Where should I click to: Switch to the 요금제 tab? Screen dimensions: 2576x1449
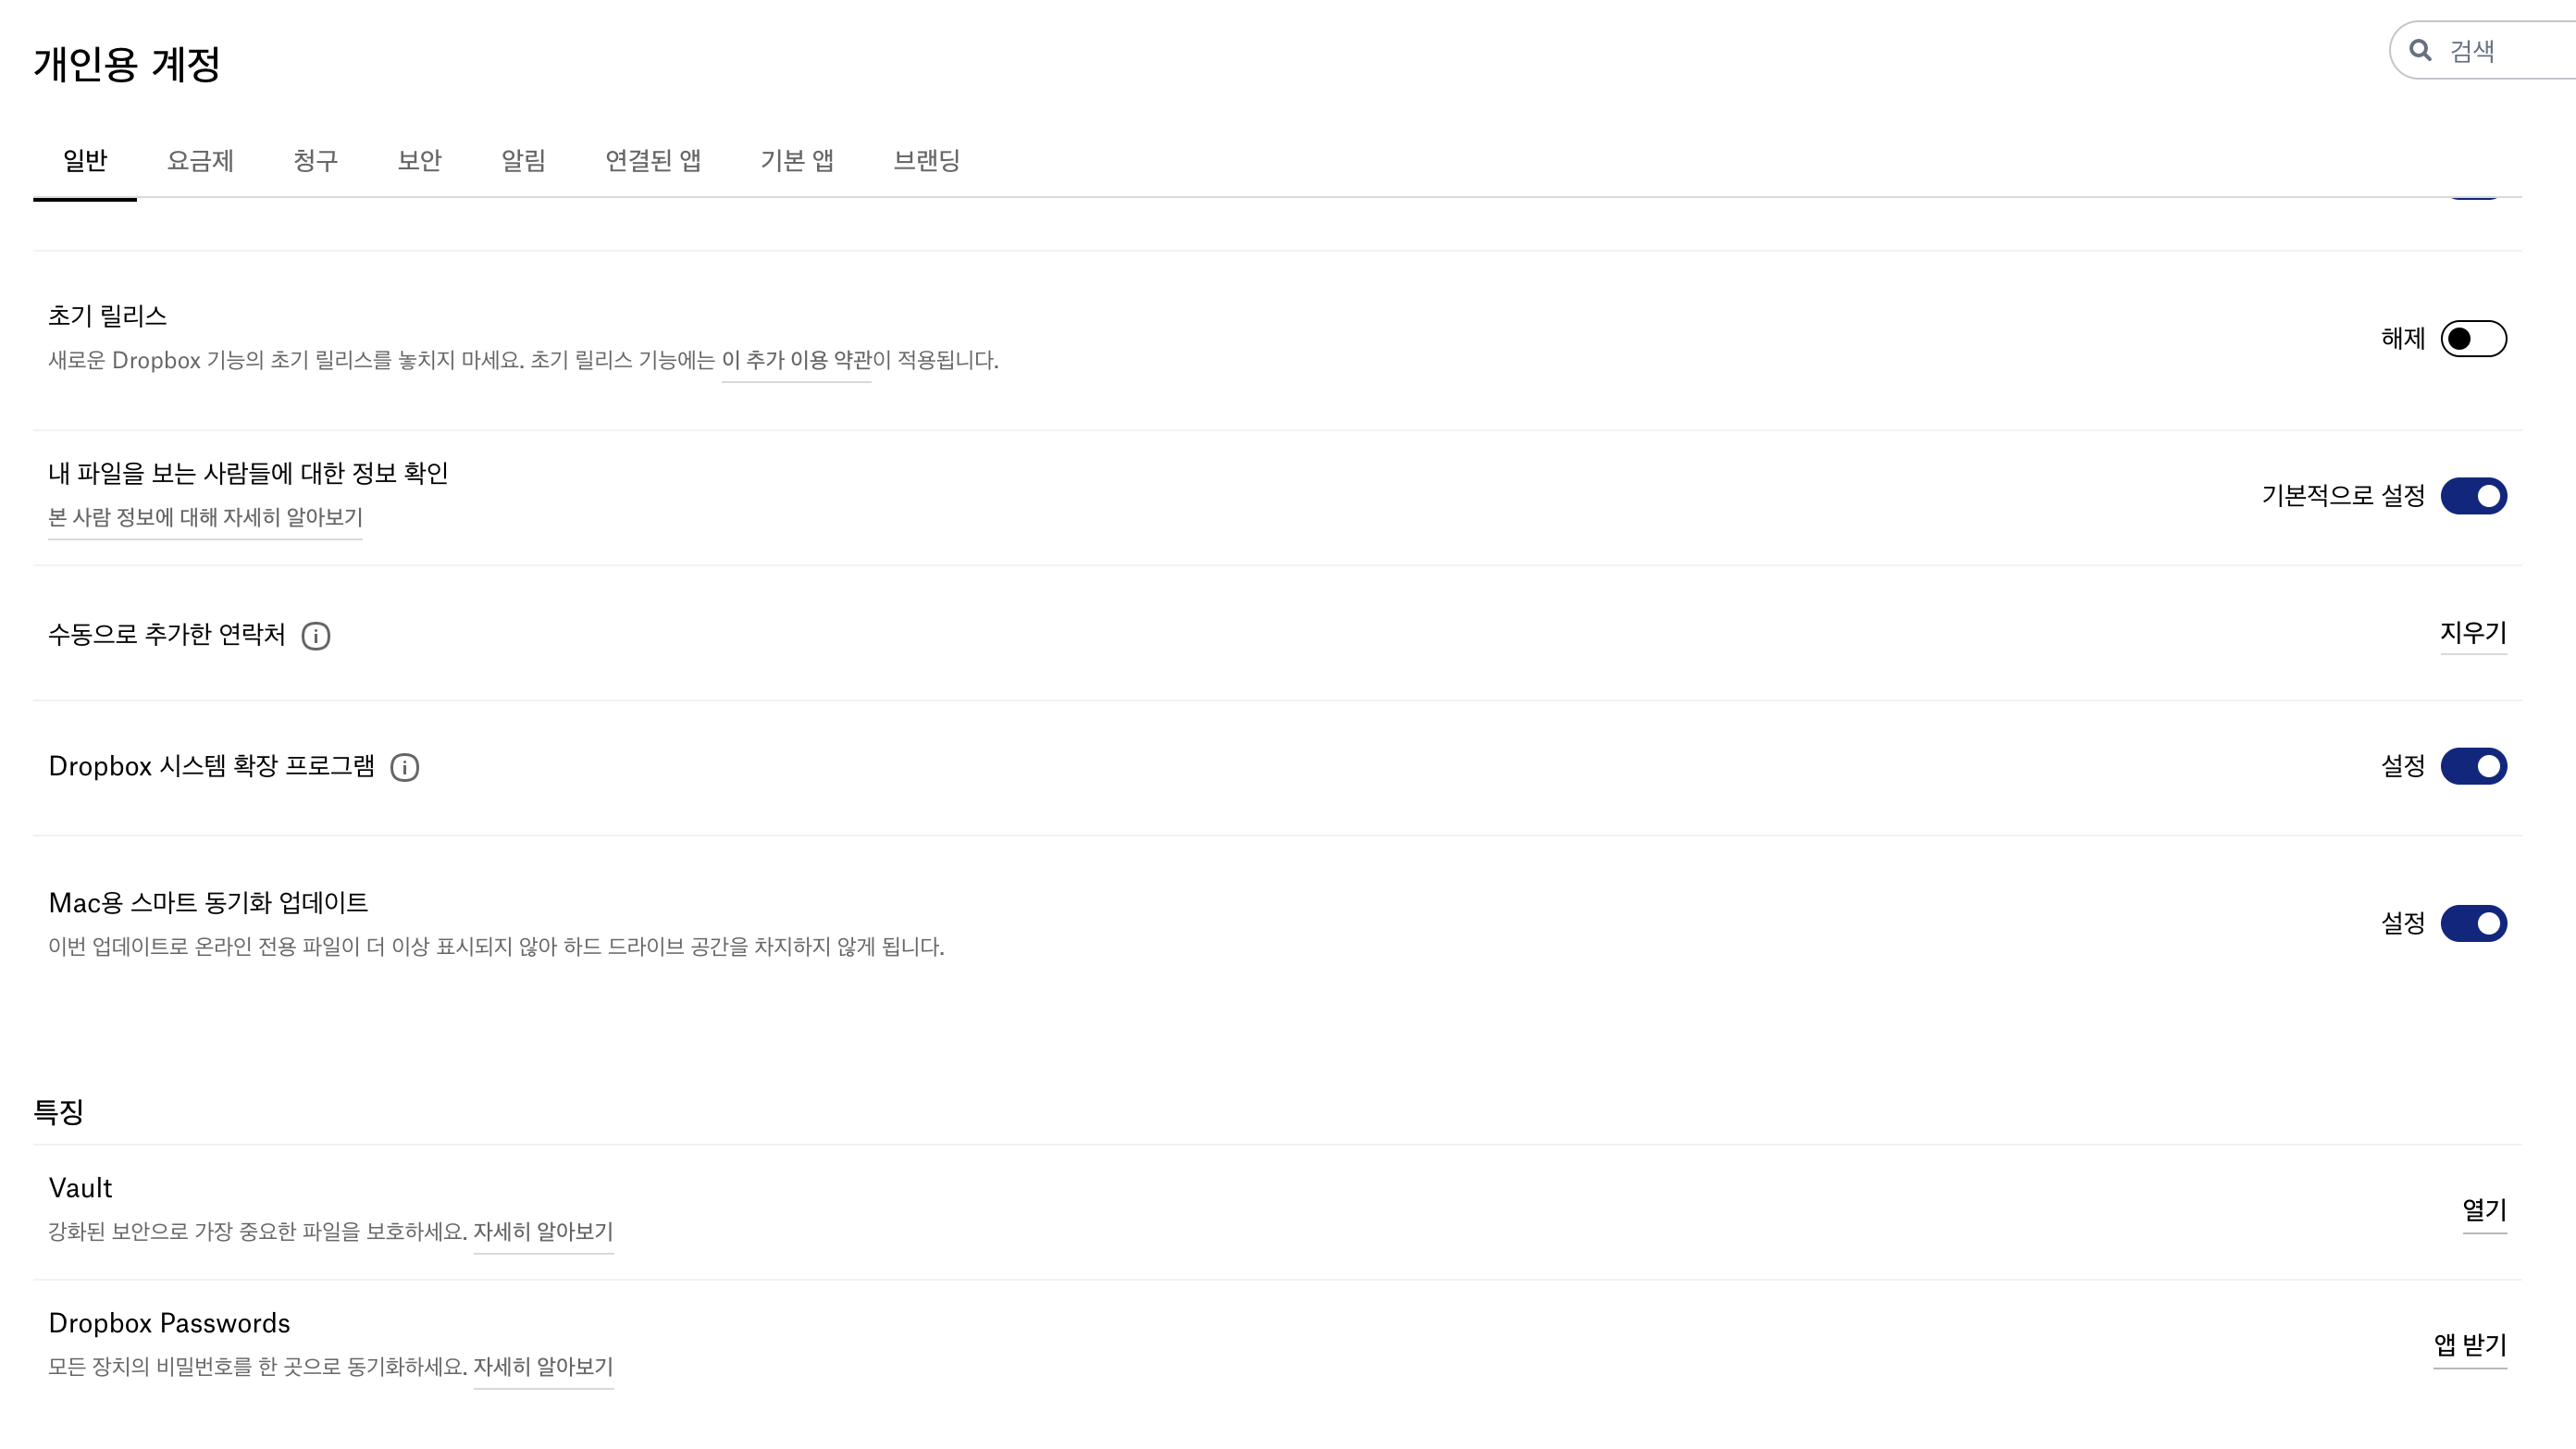200,160
